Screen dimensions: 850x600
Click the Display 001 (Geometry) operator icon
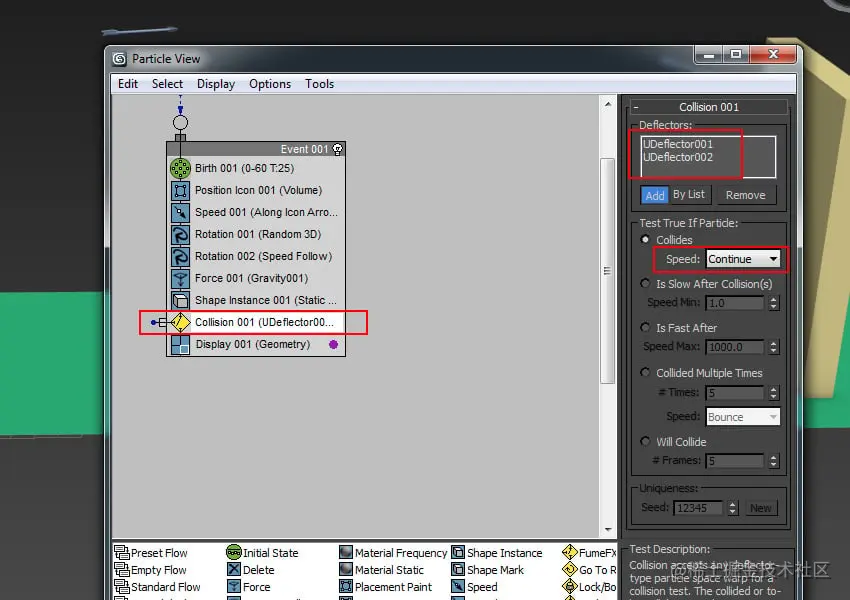(180, 345)
